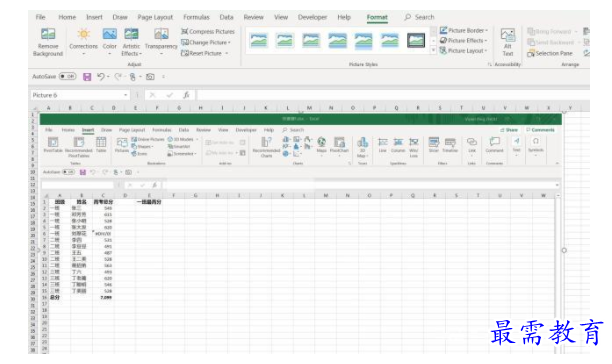Click the Insert Function fx icon
The height and width of the screenshot is (364, 612).
(x=187, y=95)
